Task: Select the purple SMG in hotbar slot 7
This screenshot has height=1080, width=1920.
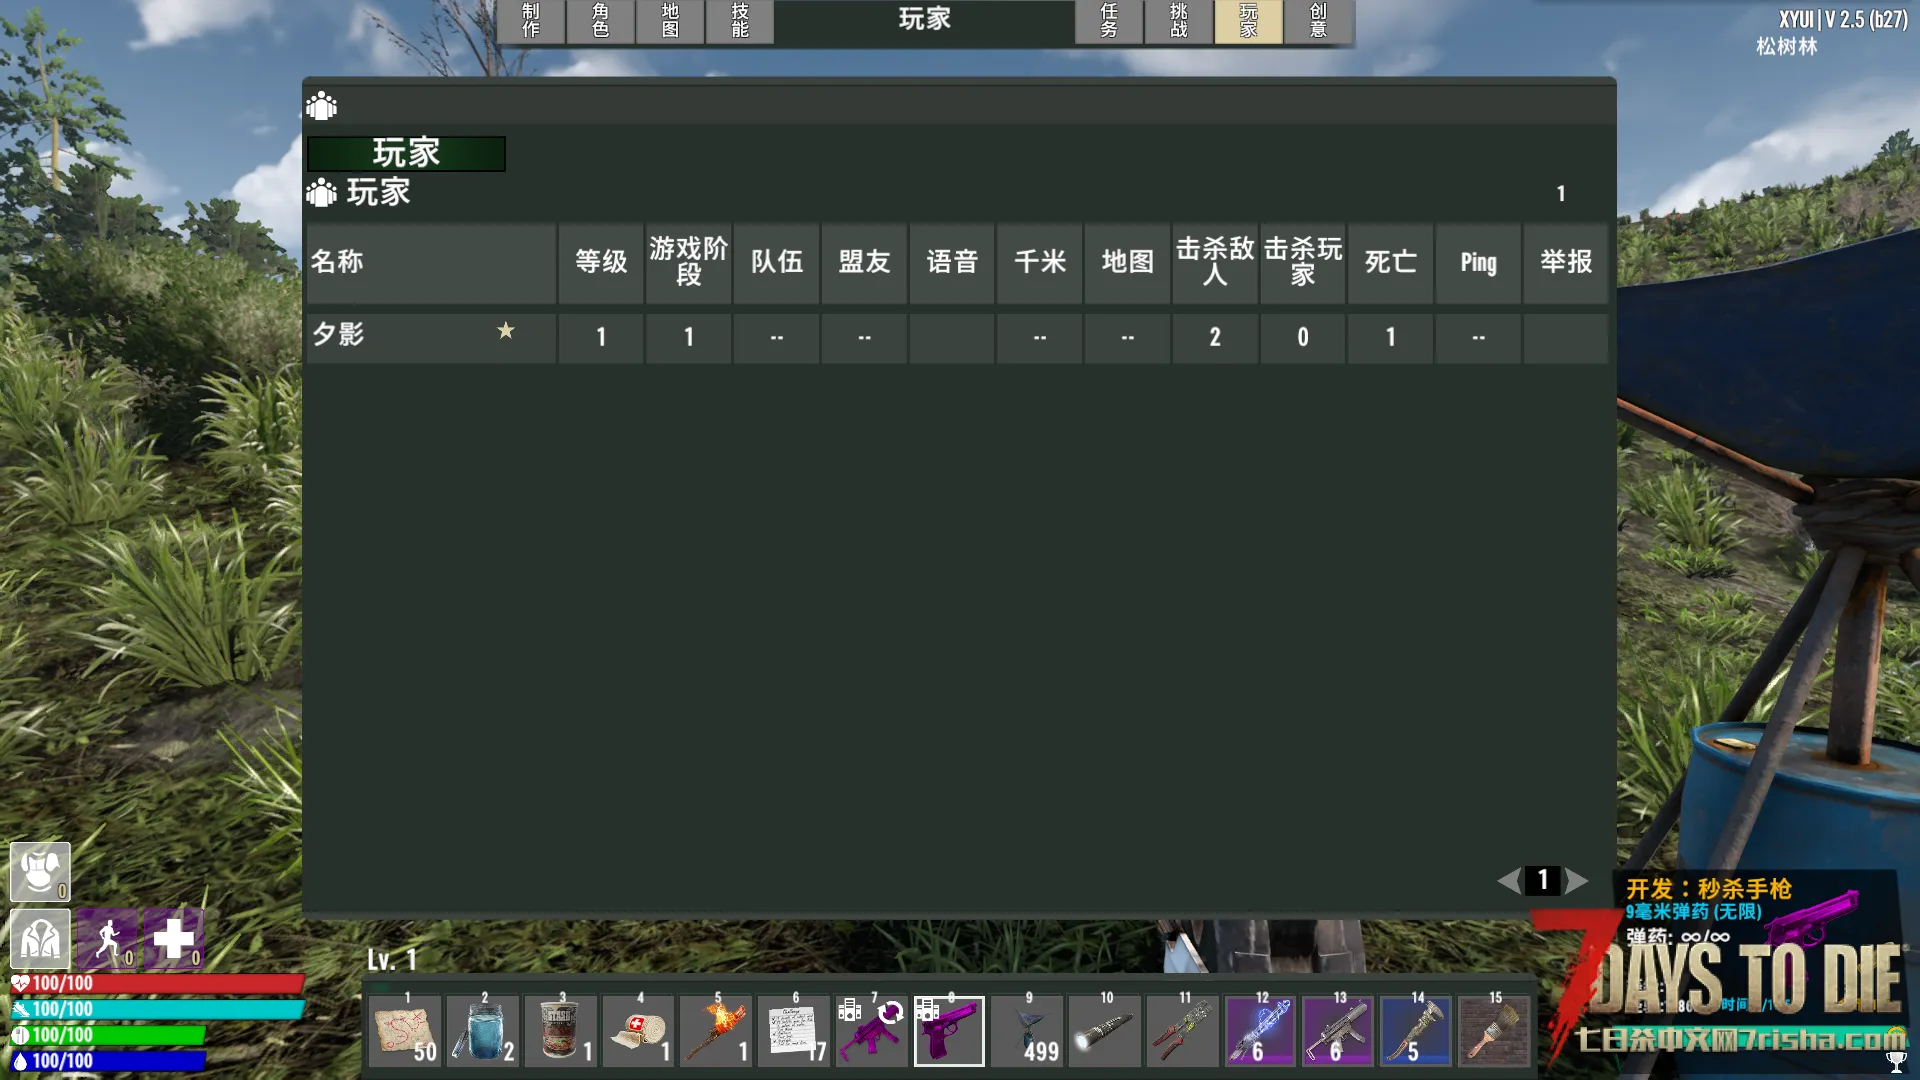Action: tap(872, 1032)
